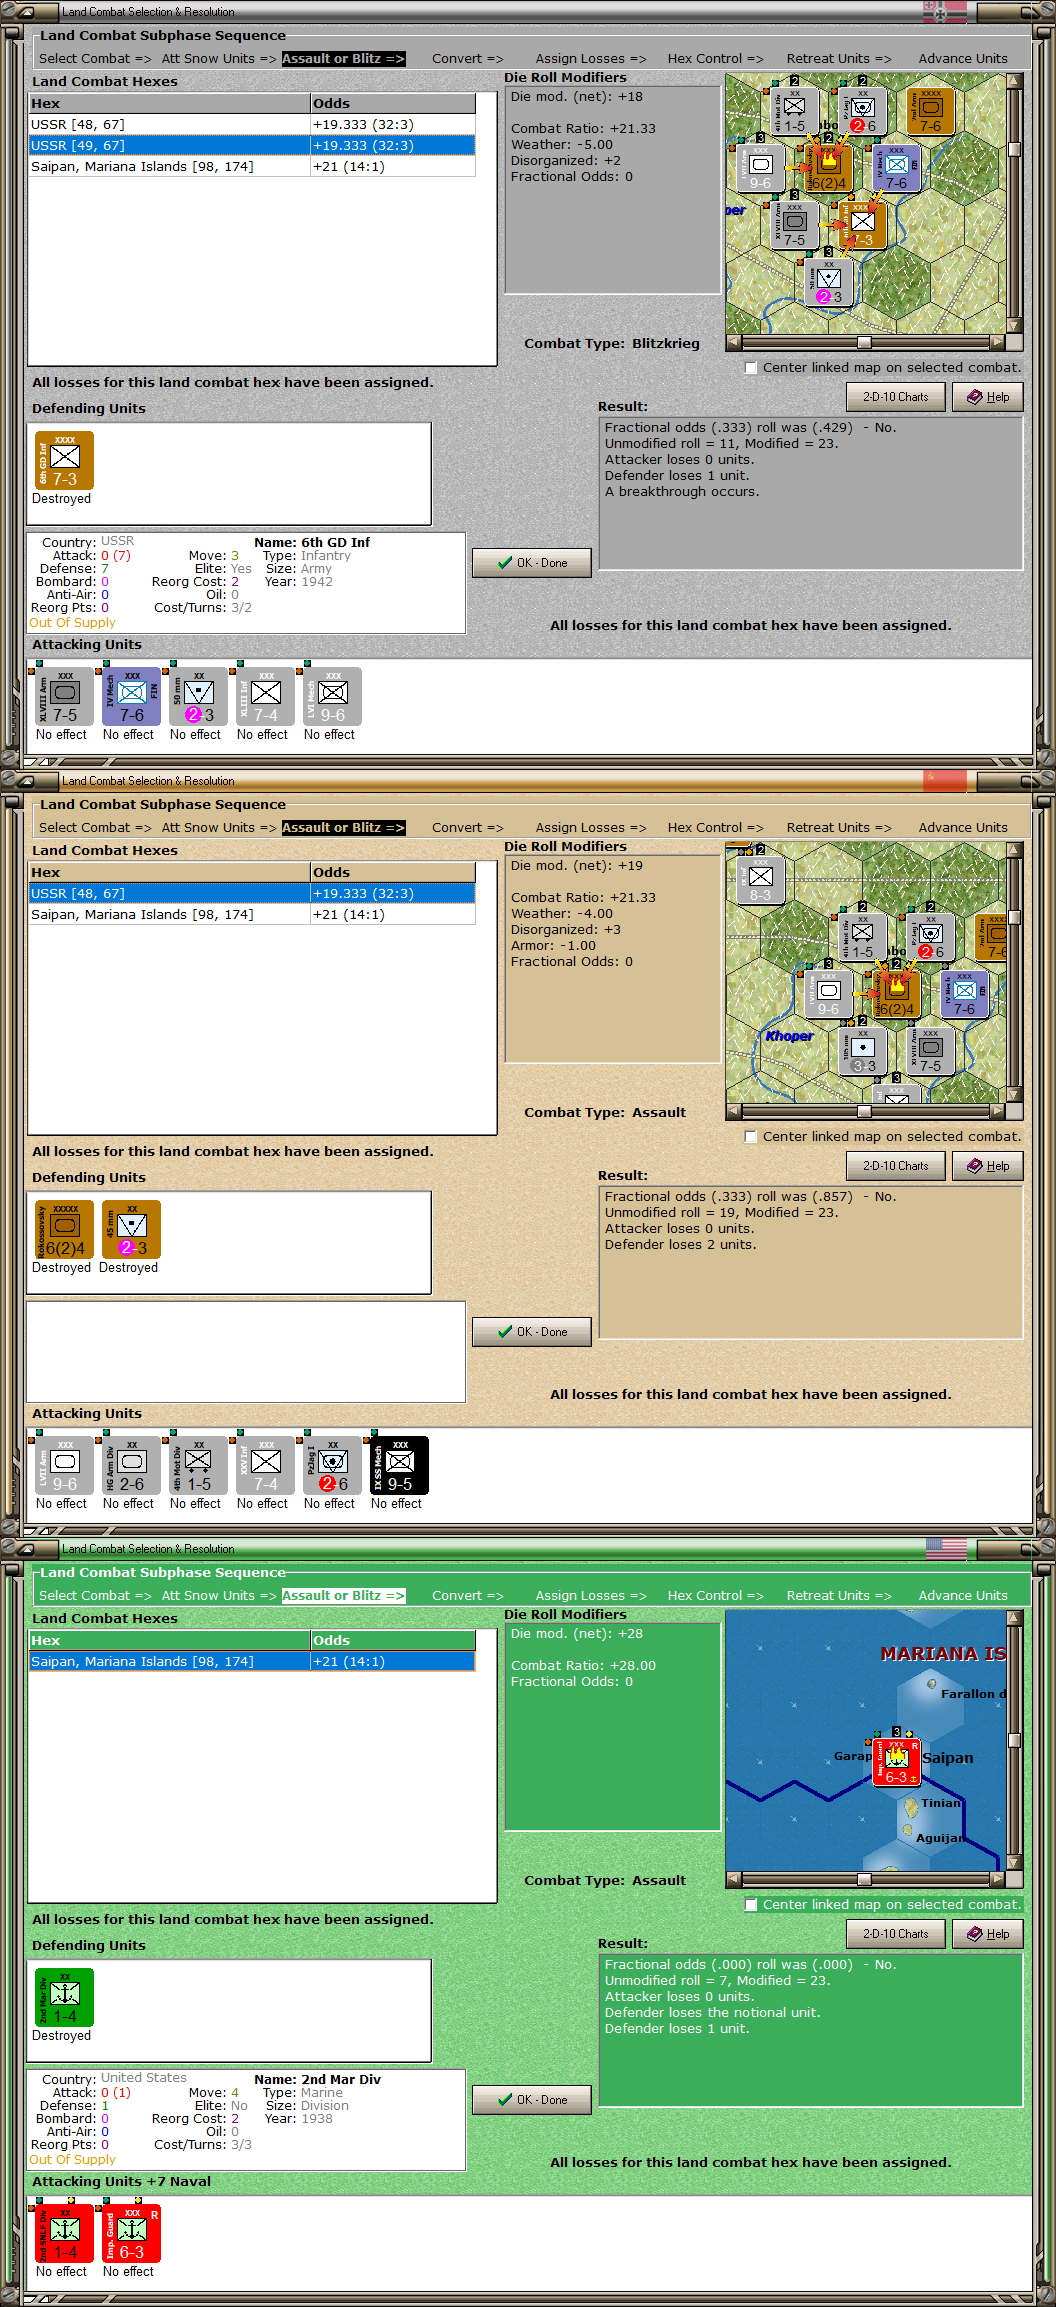Click OK - Done in the top window
This screenshot has width=1056, height=2307.
[x=532, y=563]
